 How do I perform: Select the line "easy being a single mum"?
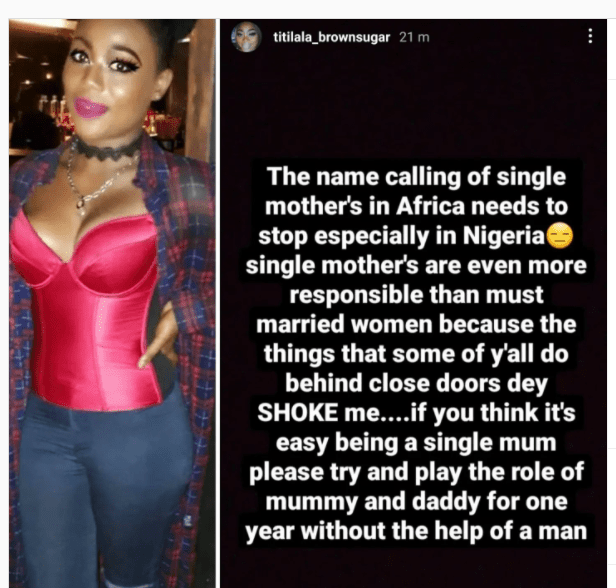416,442
